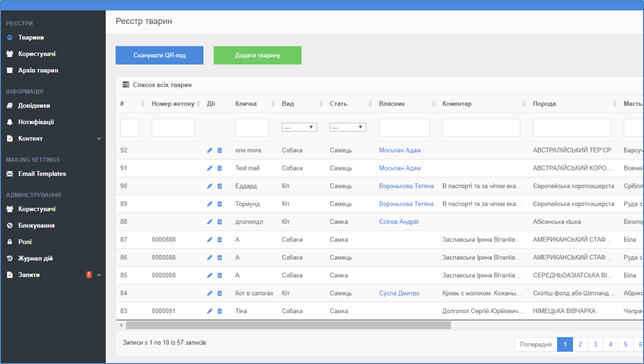The height and width of the screenshot is (364, 644).
Task: Go to page 2 of the list
Action: (x=580, y=344)
